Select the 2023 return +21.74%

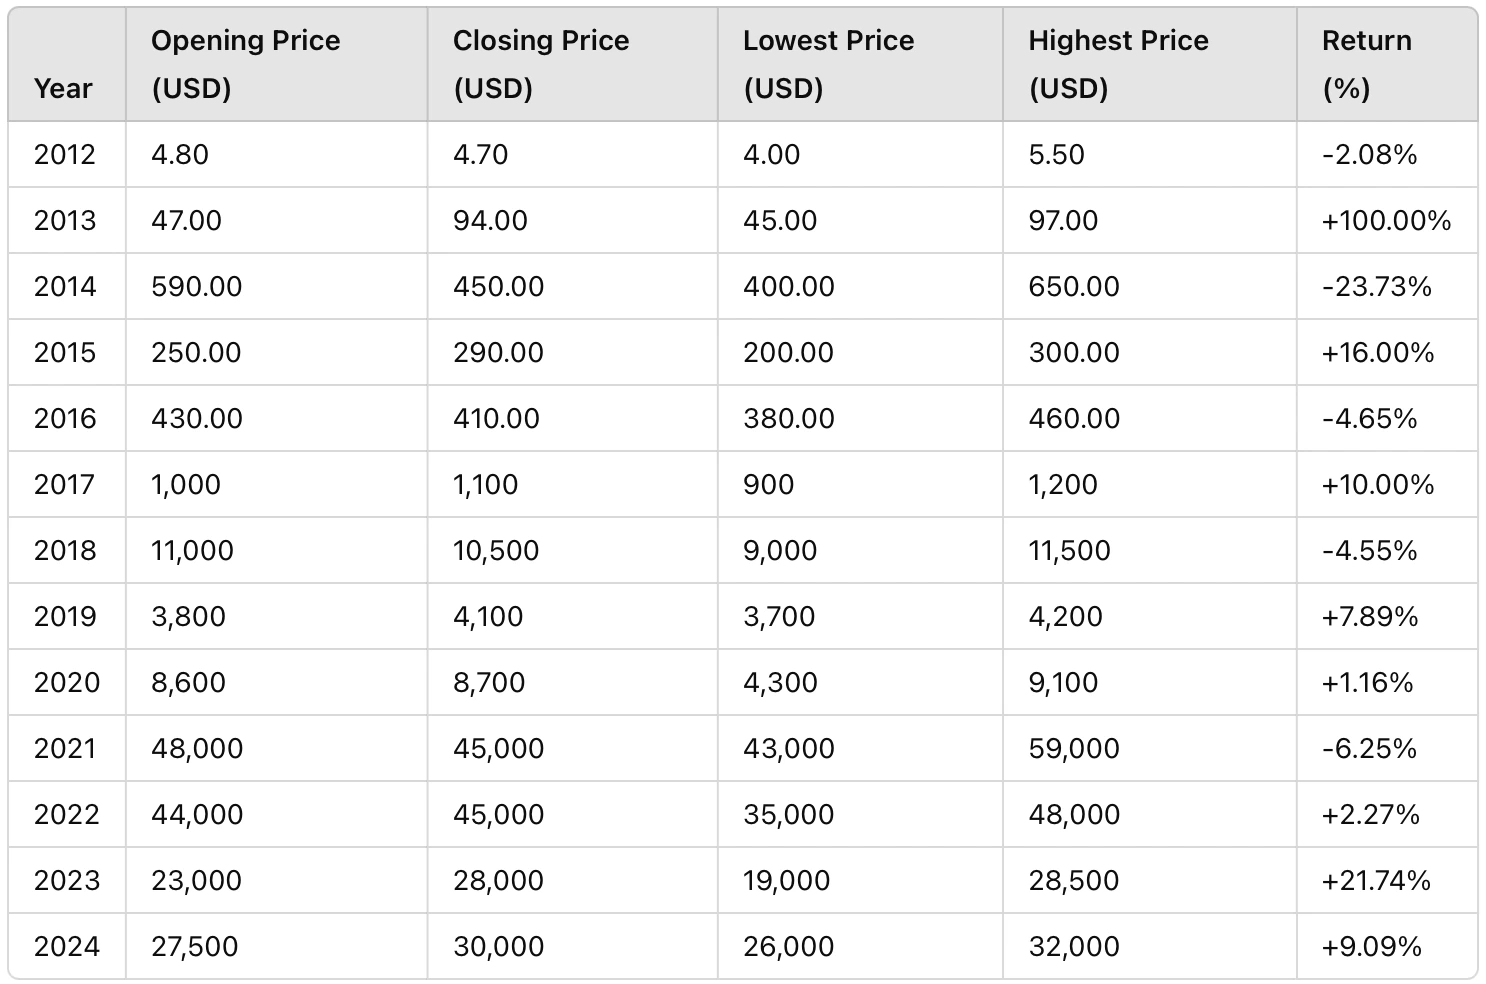pyautogui.click(x=1376, y=881)
